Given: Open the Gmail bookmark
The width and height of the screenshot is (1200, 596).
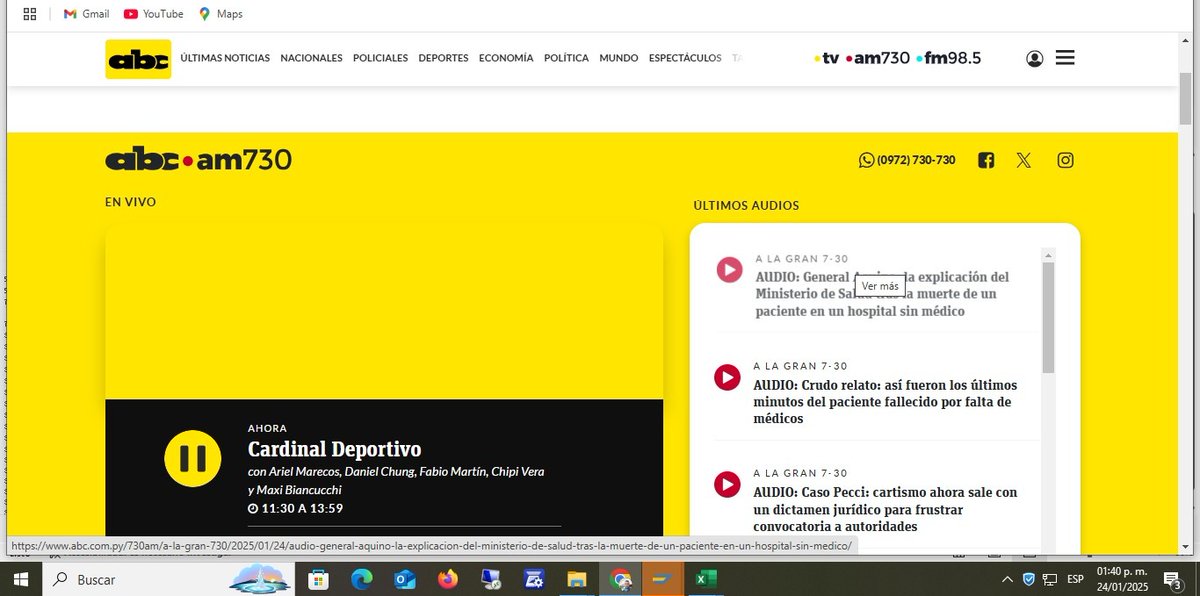Looking at the screenshot, I should pyautogui.click(x=86, y=14).
